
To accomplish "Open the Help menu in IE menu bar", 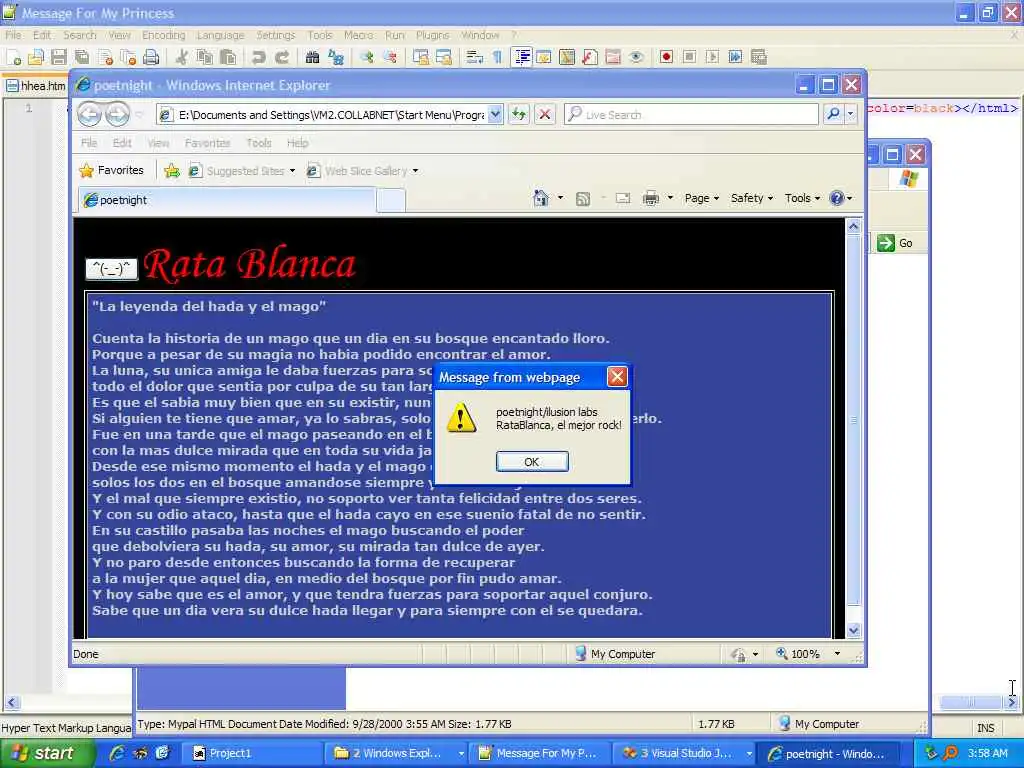I will [297, 143].
